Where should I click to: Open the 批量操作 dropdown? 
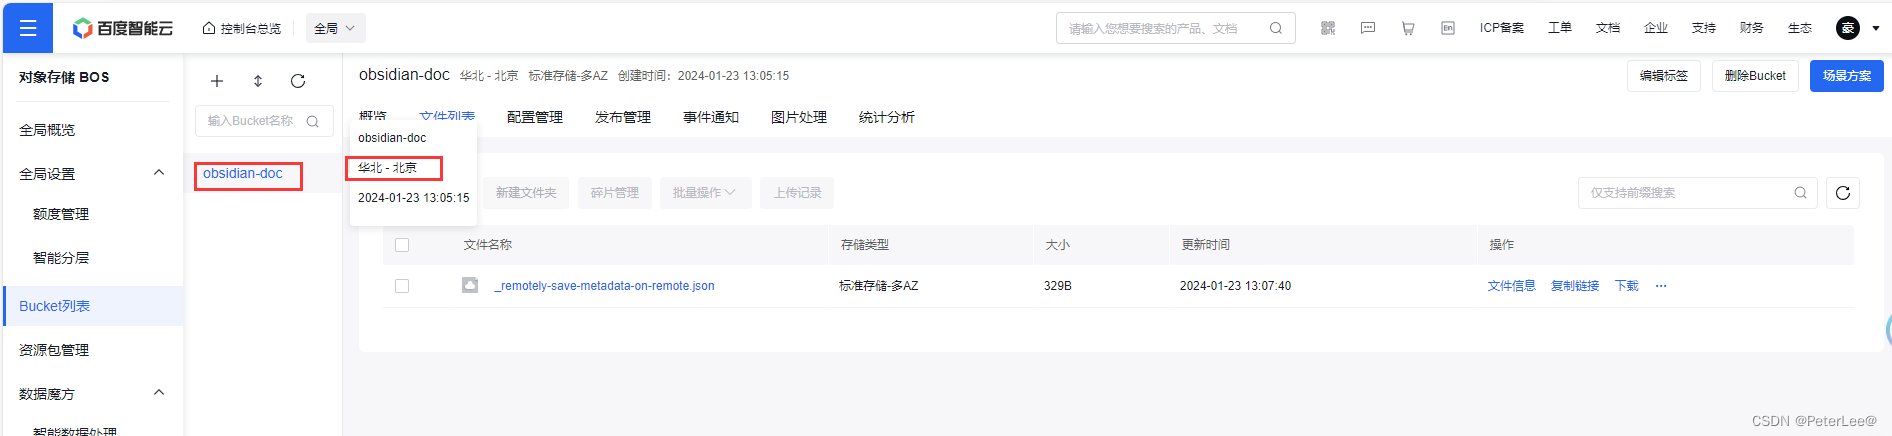pos(704,193)
